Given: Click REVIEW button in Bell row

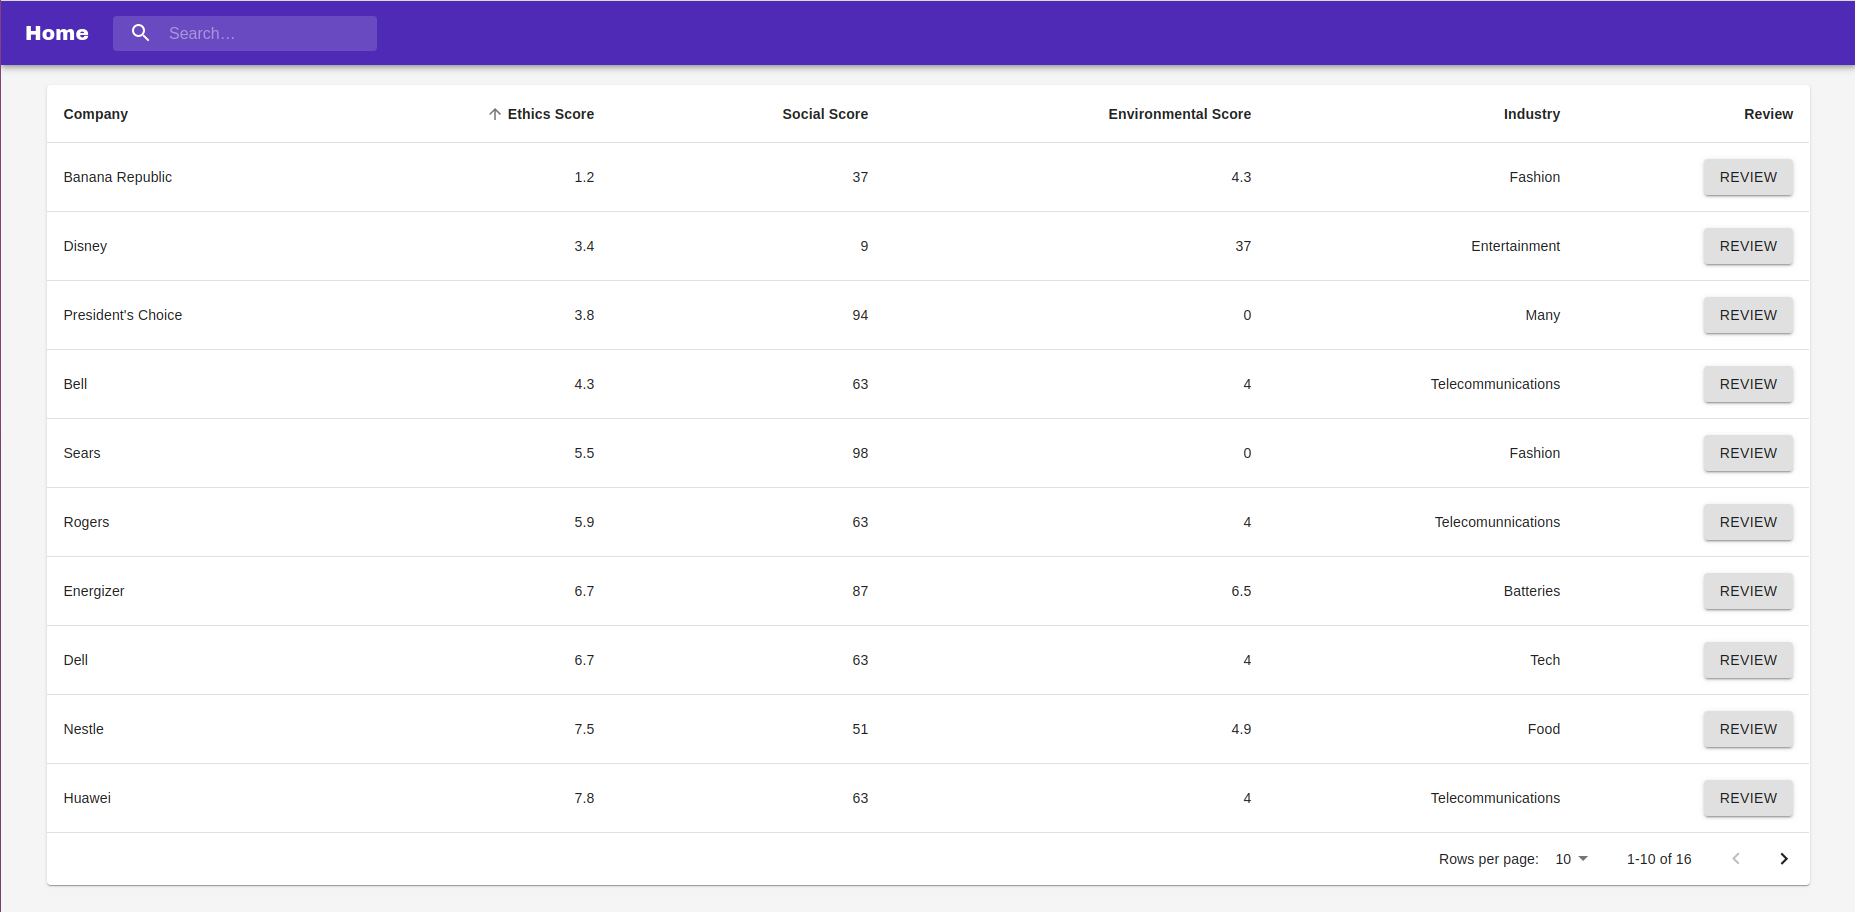Looking at the screenshot, I should 1748,384.
